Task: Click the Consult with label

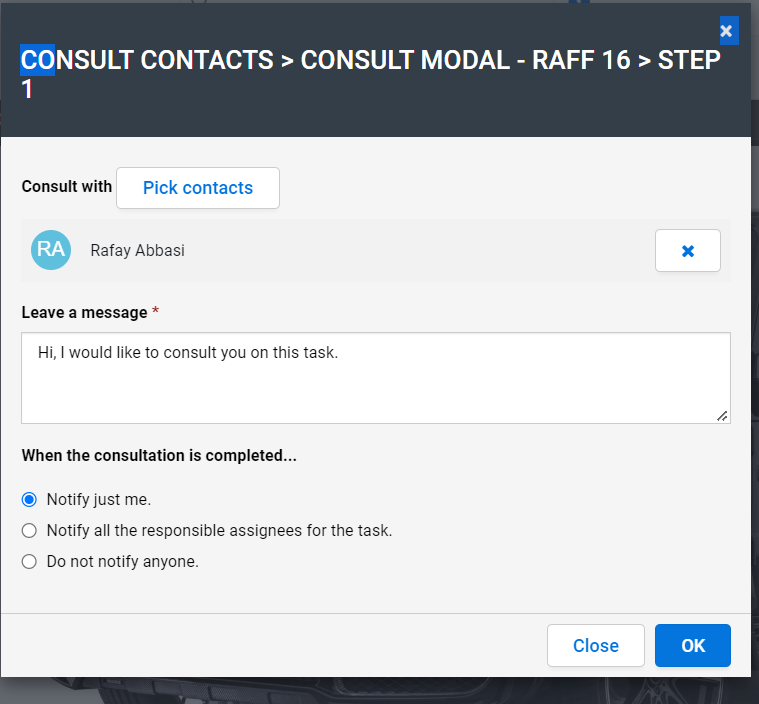Action: 67,186
